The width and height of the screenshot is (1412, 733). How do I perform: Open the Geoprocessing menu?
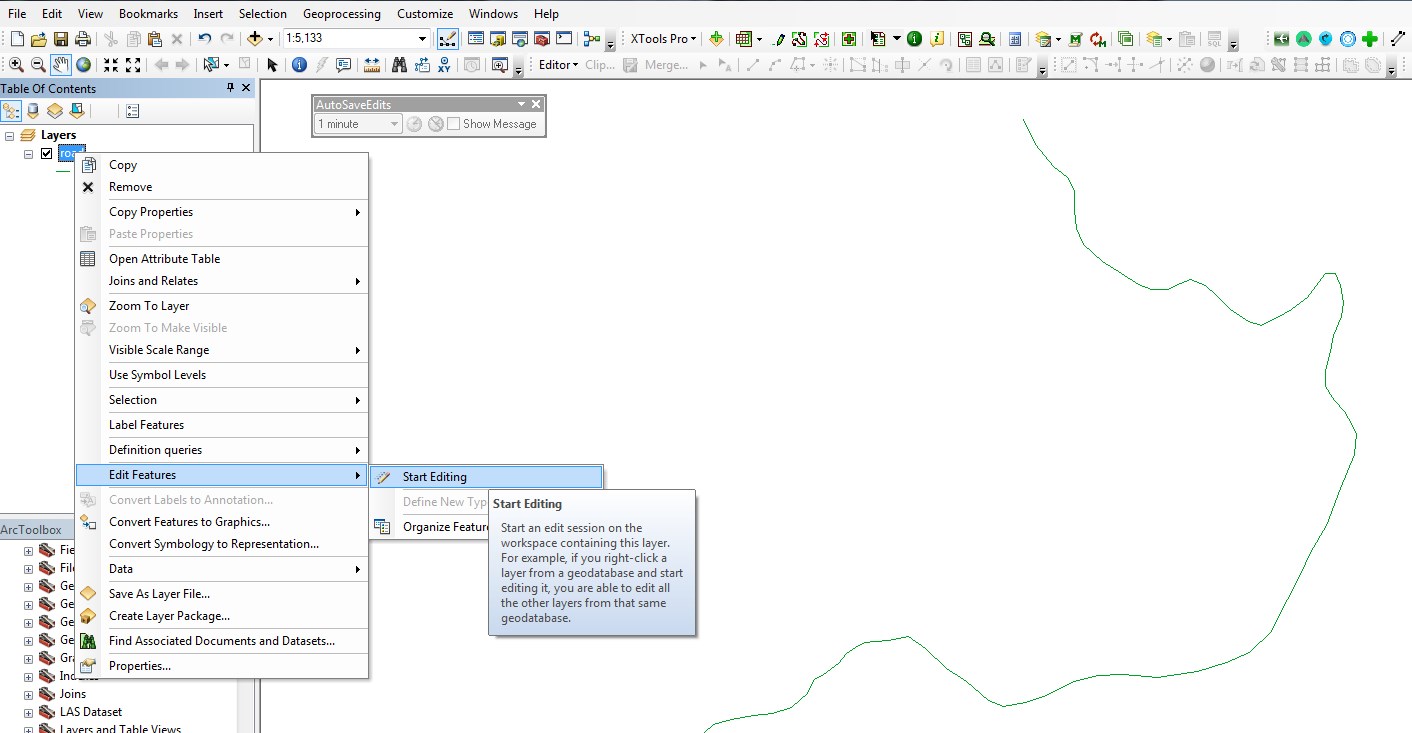coord(341,14)
